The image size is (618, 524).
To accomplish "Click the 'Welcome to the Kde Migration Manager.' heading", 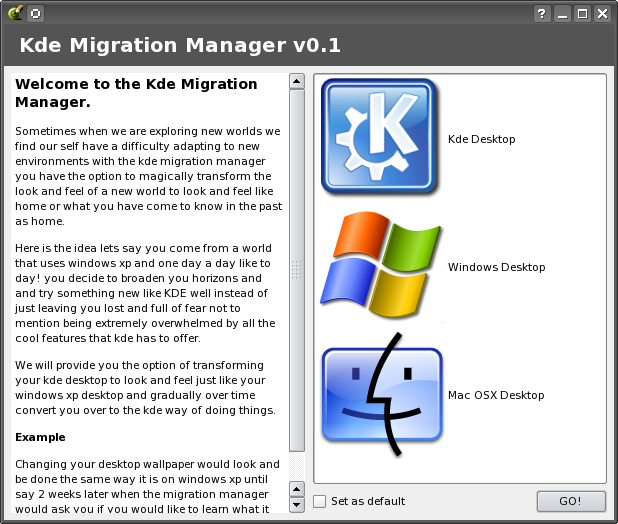I will point(136,93).
